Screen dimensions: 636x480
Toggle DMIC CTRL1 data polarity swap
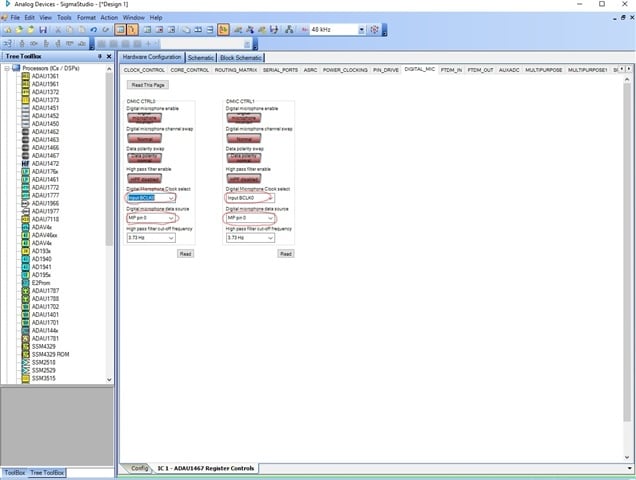[x=244, y=158]
